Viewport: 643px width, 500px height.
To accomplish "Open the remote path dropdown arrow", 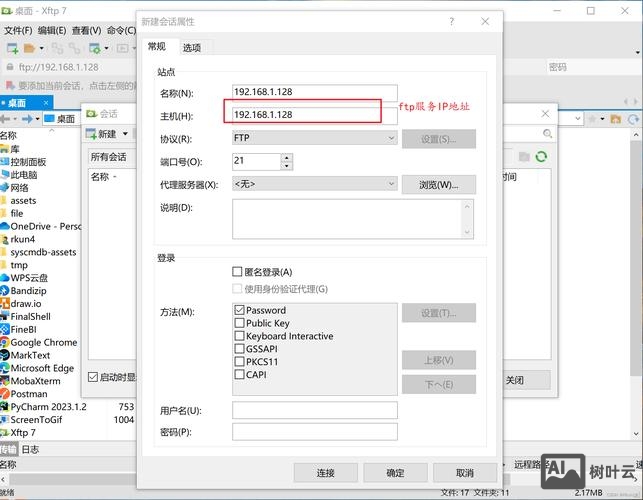I will pos(577,119).
